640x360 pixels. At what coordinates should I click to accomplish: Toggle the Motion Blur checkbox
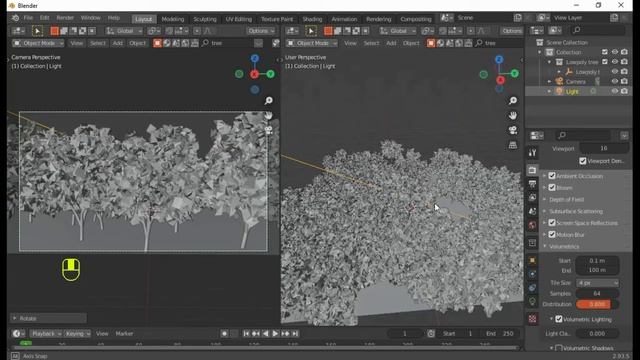552,235
